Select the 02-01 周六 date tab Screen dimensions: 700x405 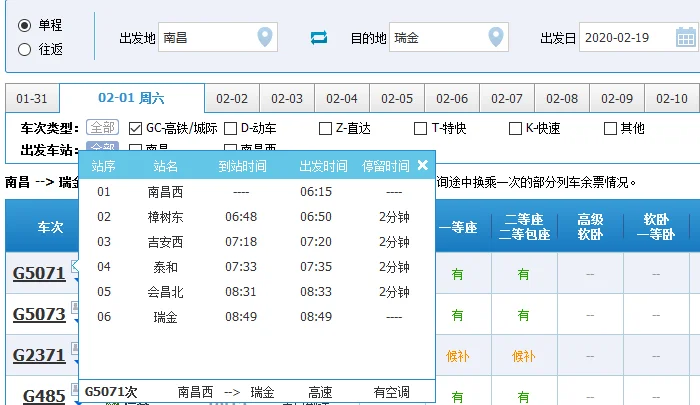coord(132,98)
